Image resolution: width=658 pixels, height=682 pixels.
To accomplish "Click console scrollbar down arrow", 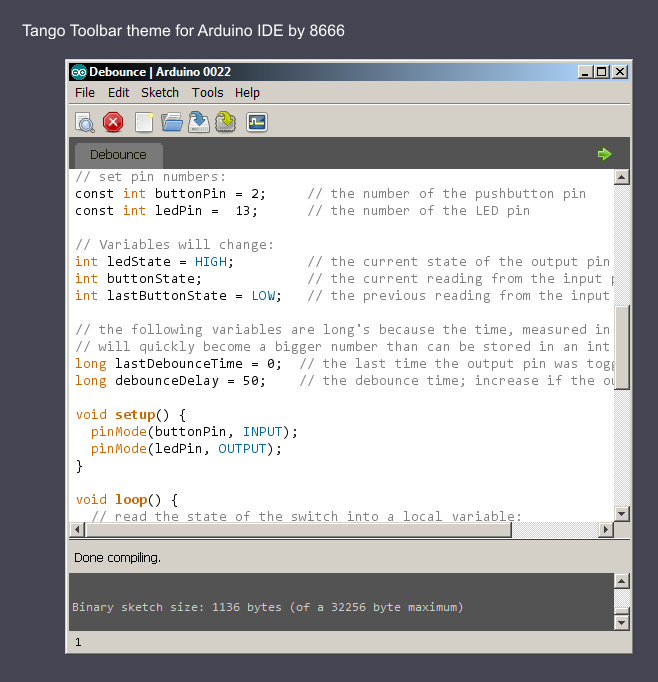I will pyautogui.click(x=621, y=622).
